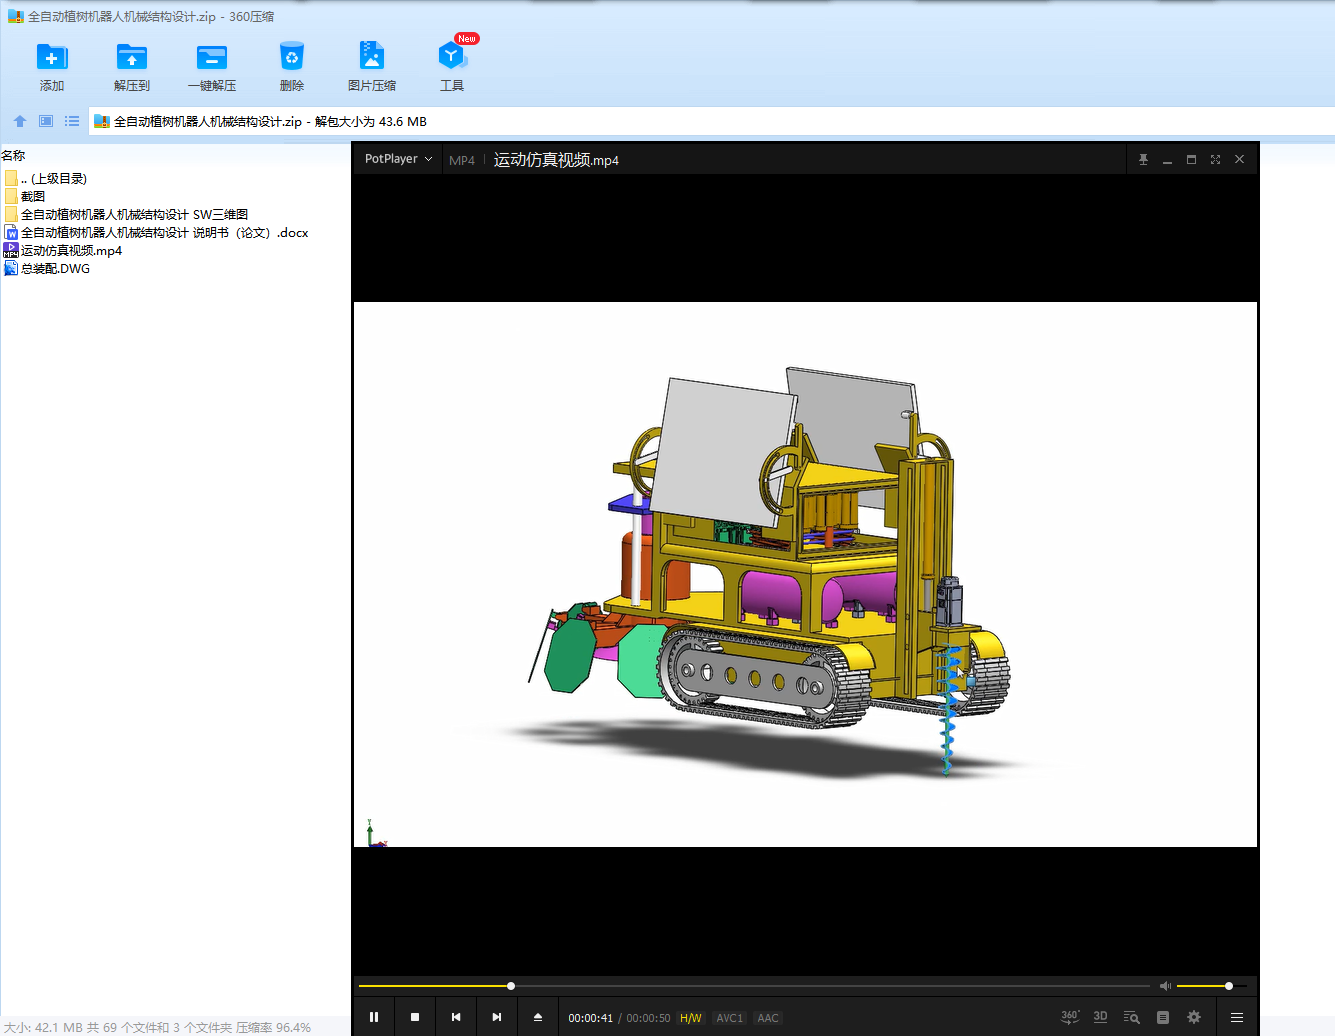The image size is (1335, 1036).
Task: Open PotPlayer hamburger main menu
Action: (1237, 1017)
